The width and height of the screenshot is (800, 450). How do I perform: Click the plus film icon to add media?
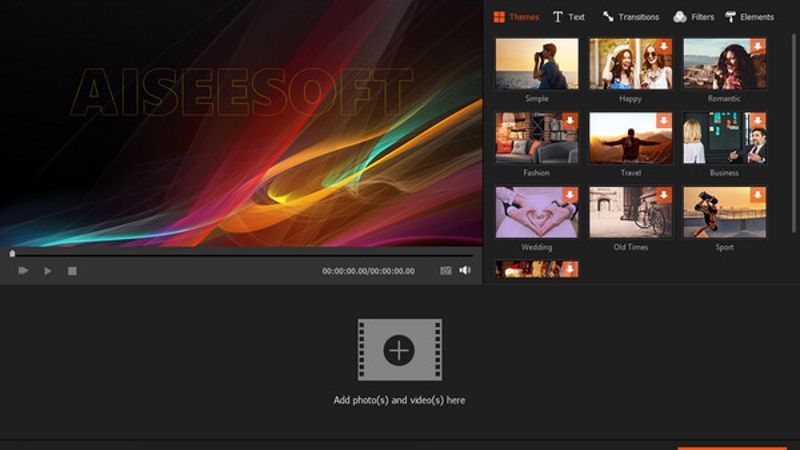pyautogui.click(x=399, y=350)
